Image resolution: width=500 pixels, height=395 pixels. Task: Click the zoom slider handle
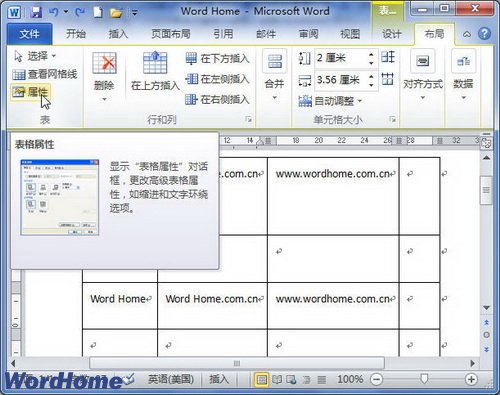424,379
